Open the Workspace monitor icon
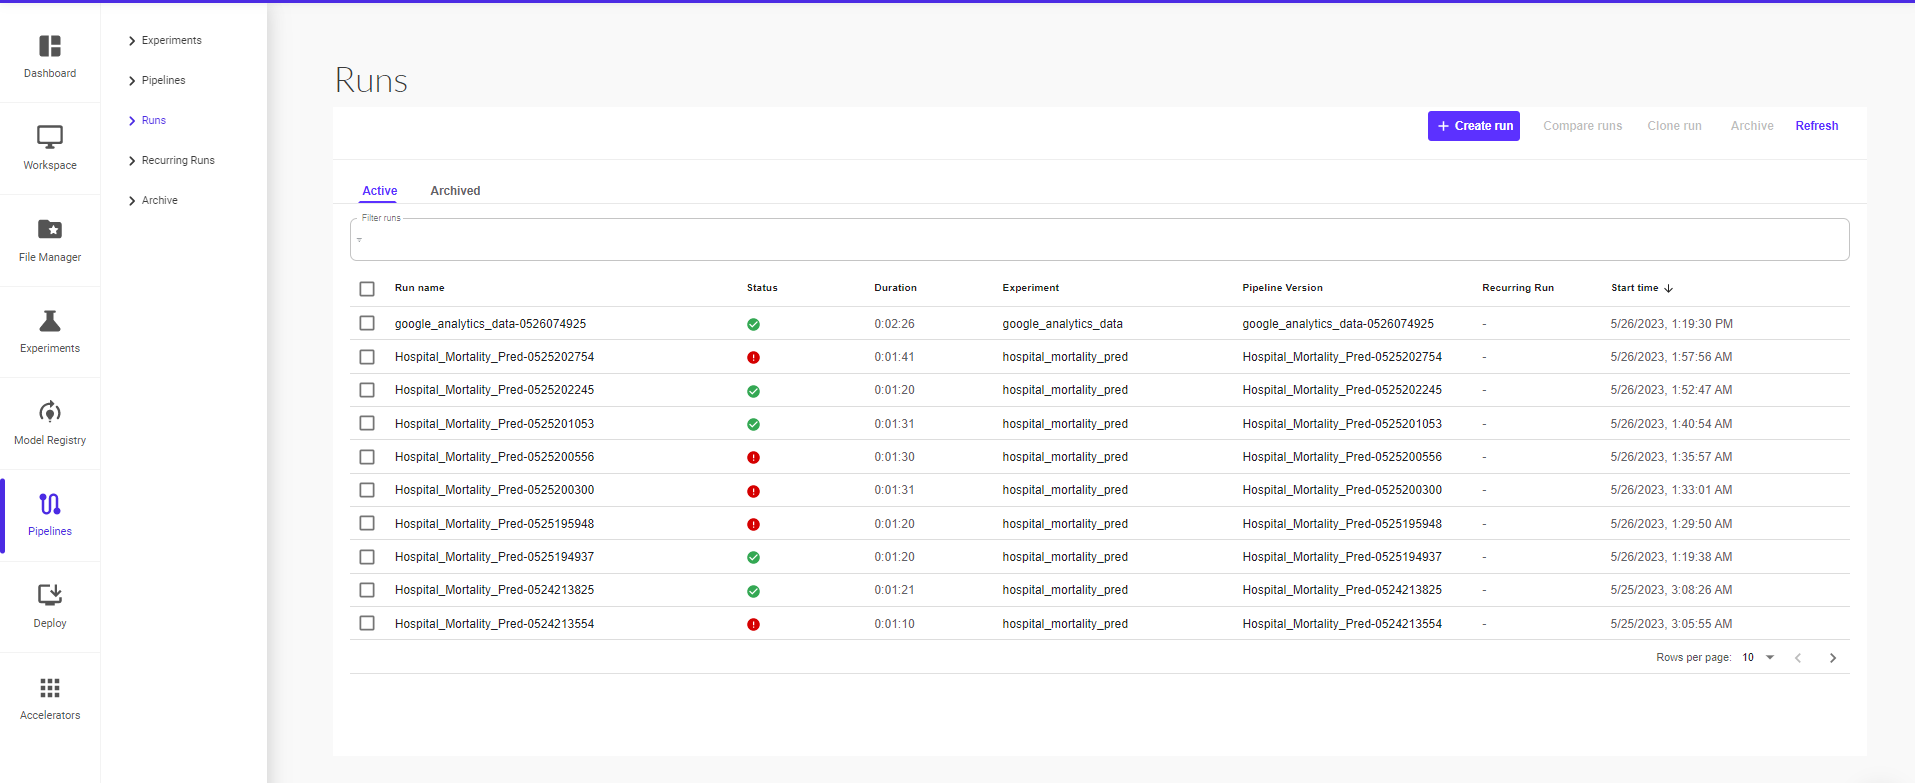 (x=50, y=137)
